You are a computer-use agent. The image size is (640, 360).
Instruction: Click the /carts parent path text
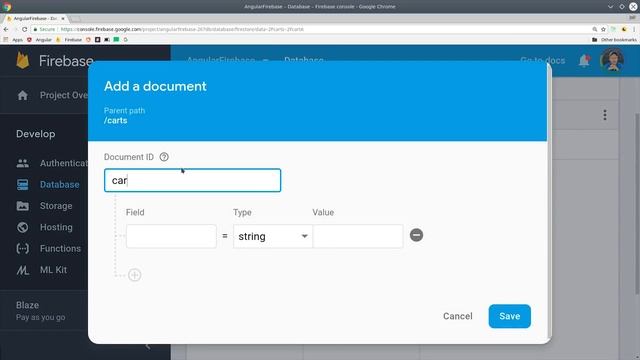pyautogui.click(x=116, y=120)
